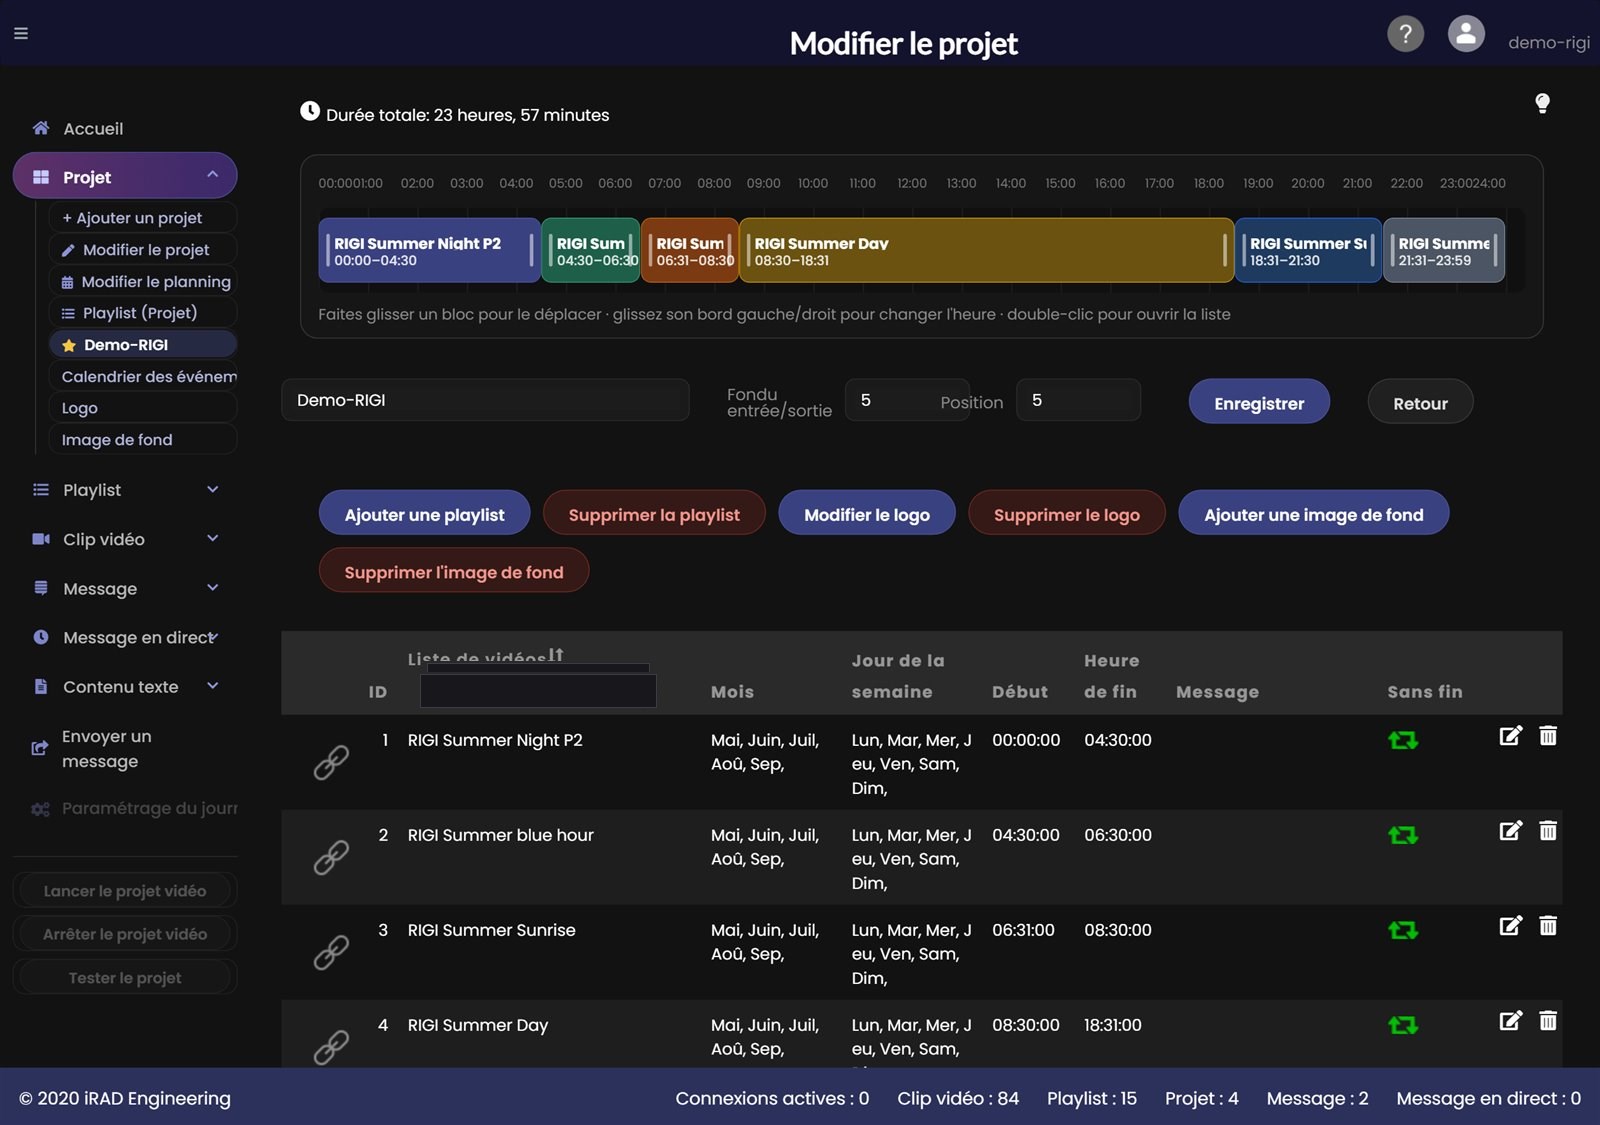
Task: Open Modifier le planning menu item
Action: [x=146, y=282]
